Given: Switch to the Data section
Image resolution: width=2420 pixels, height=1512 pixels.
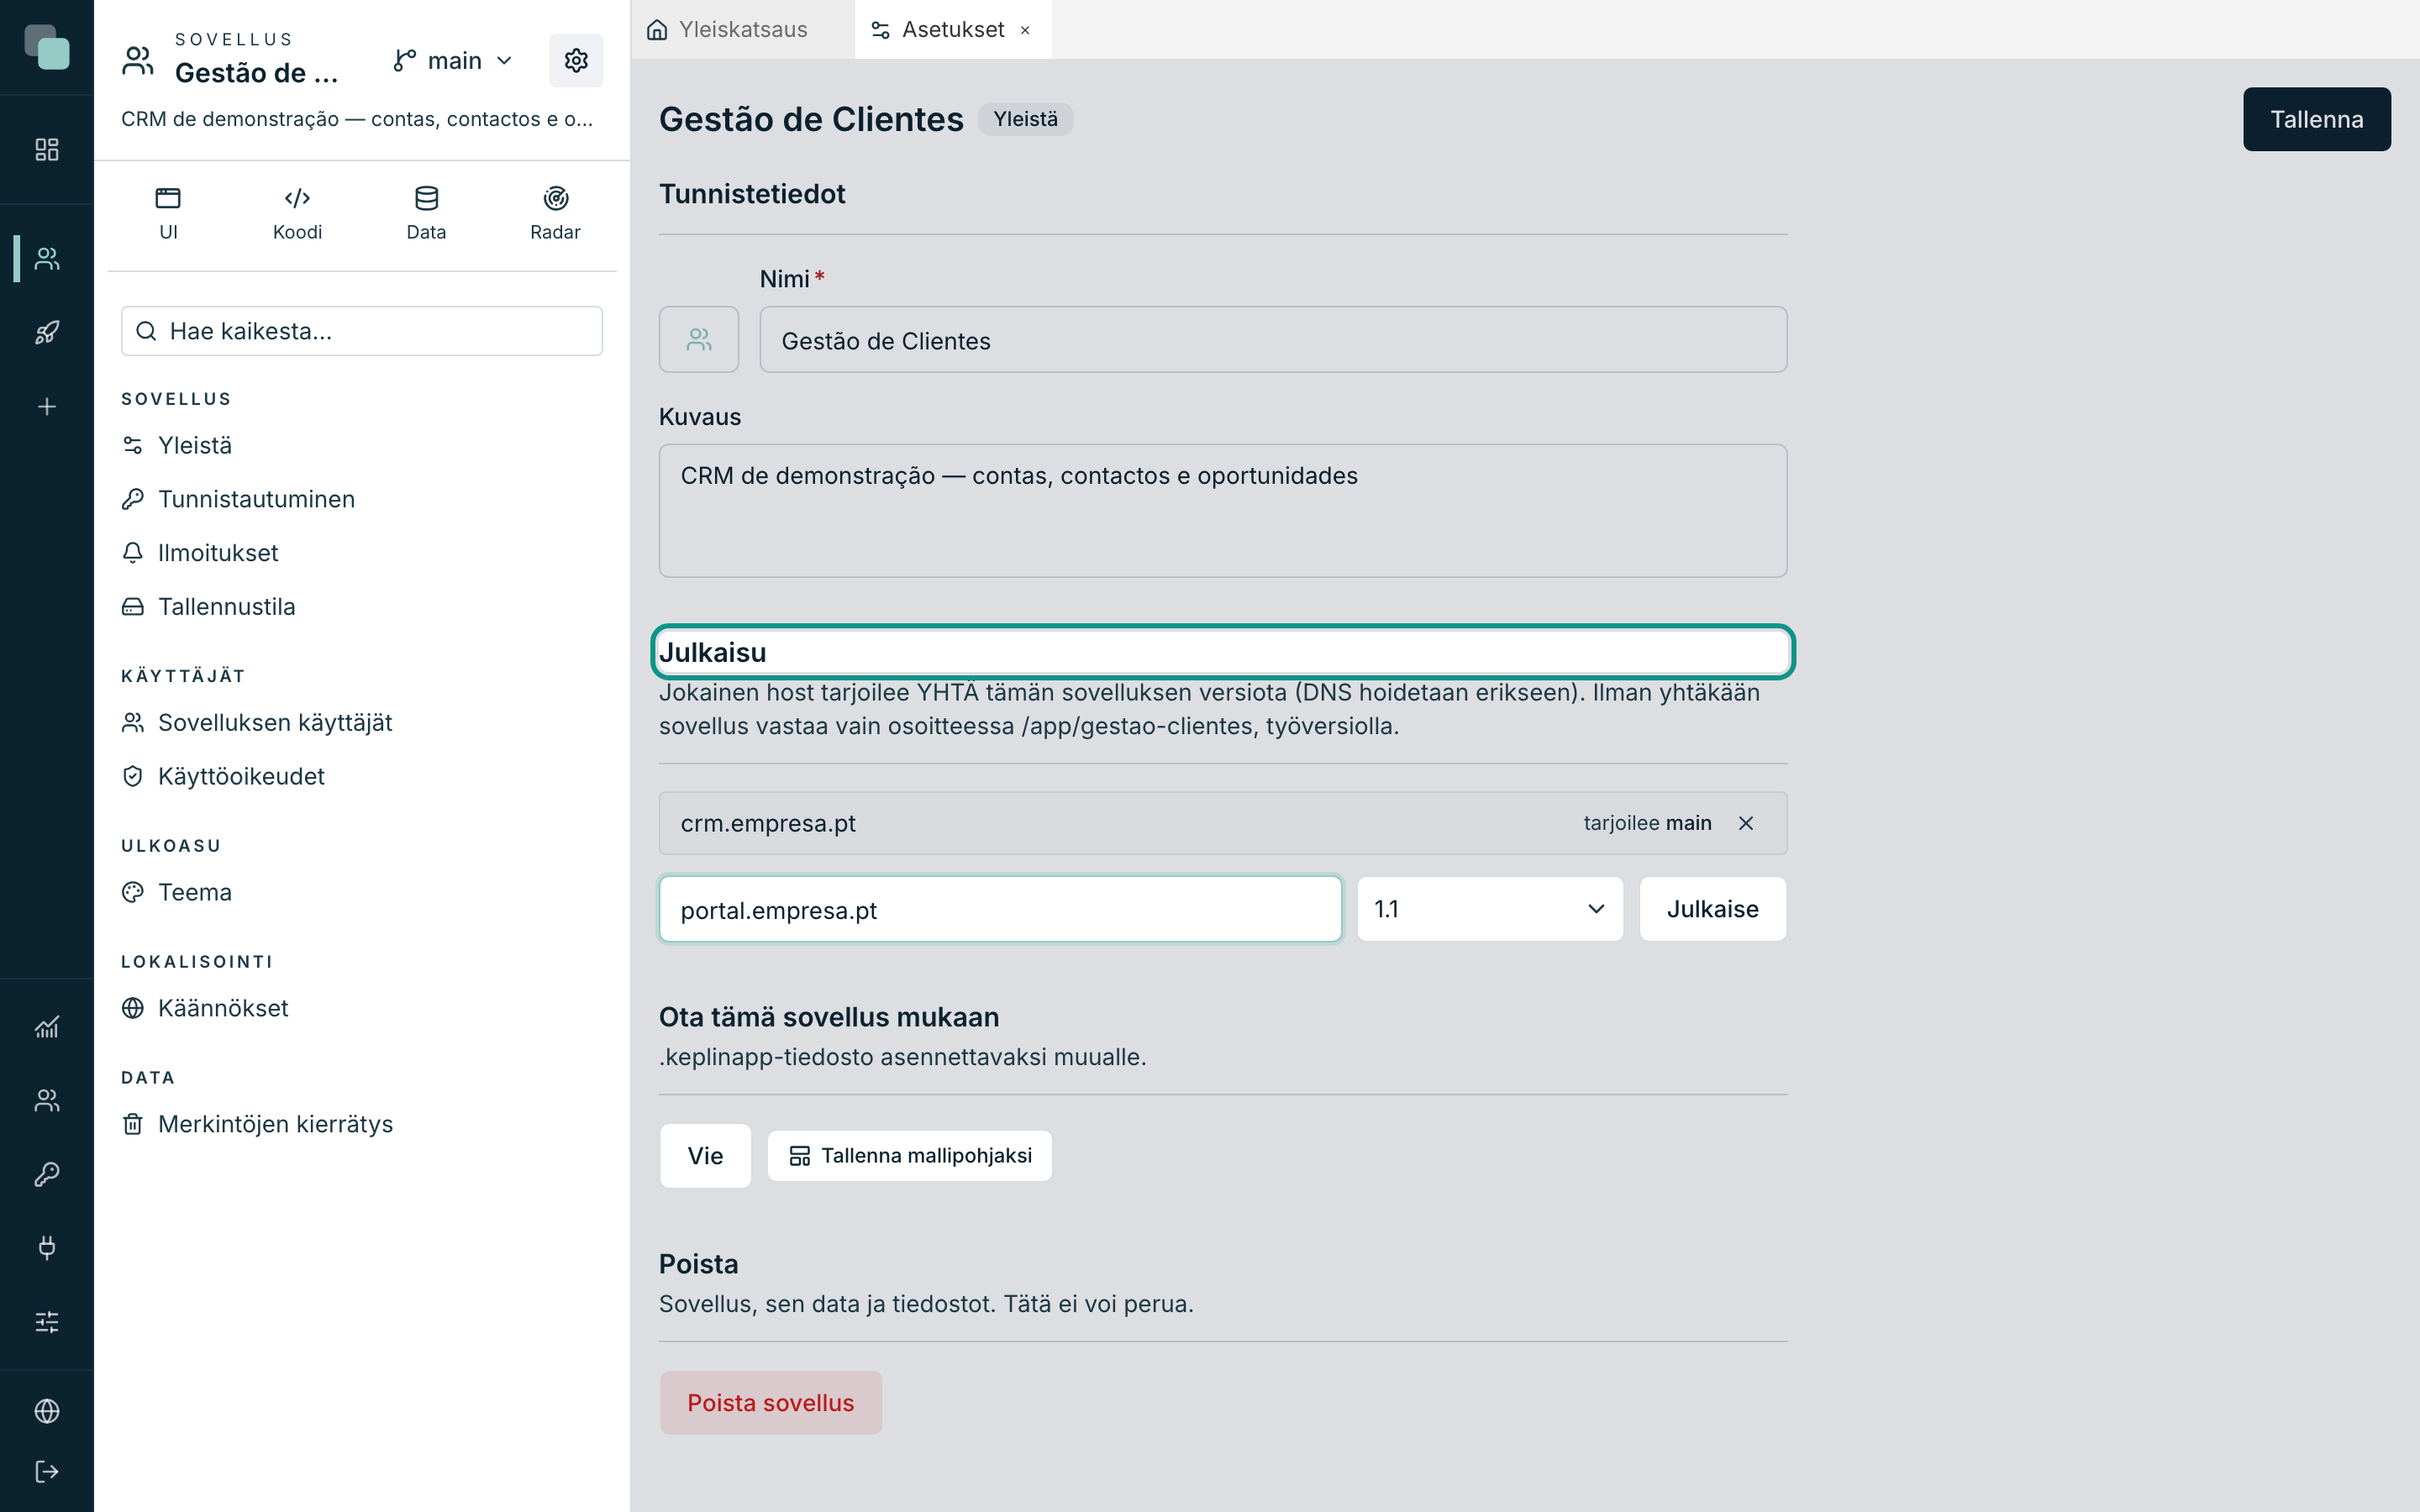Looking at the screenshot, I should [x=426, y=214].
